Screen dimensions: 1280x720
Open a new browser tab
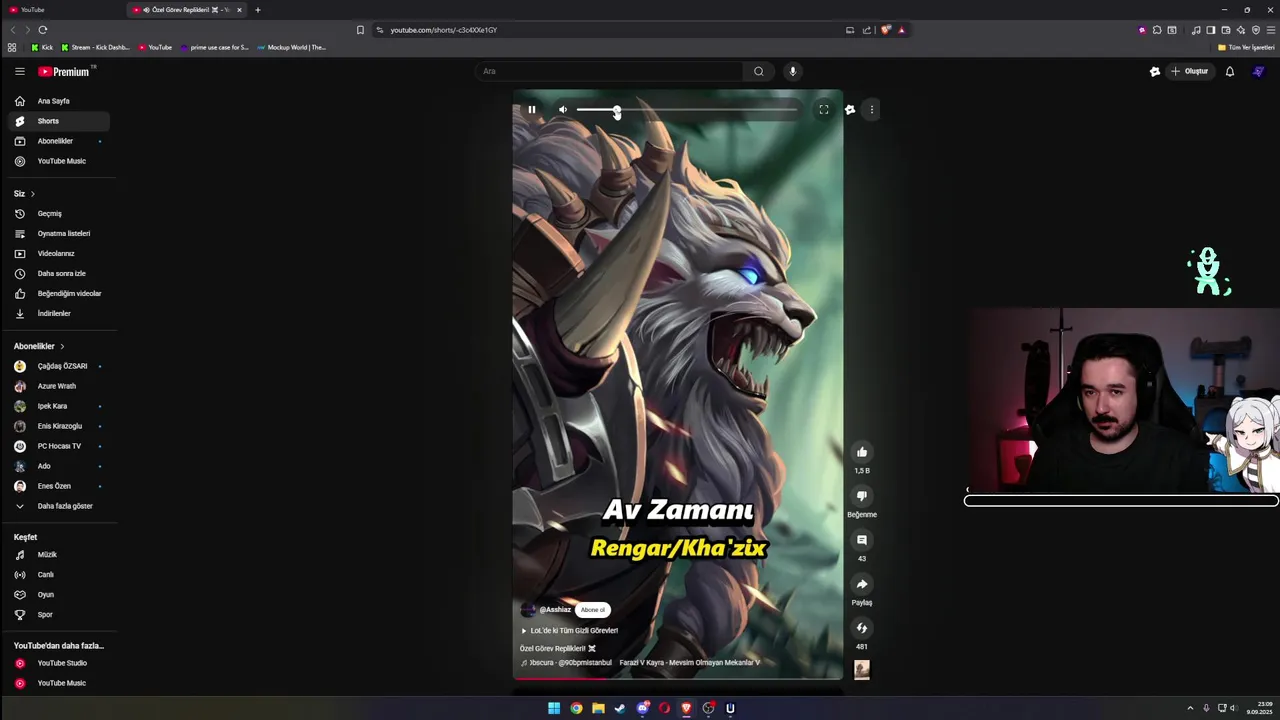click(258, 10)
